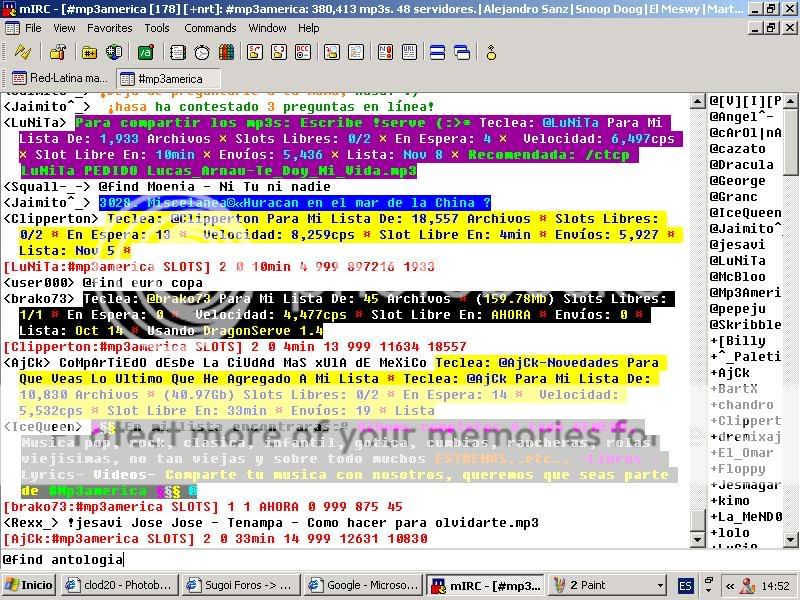Click the ES language indicator

(x=686, y=586)
